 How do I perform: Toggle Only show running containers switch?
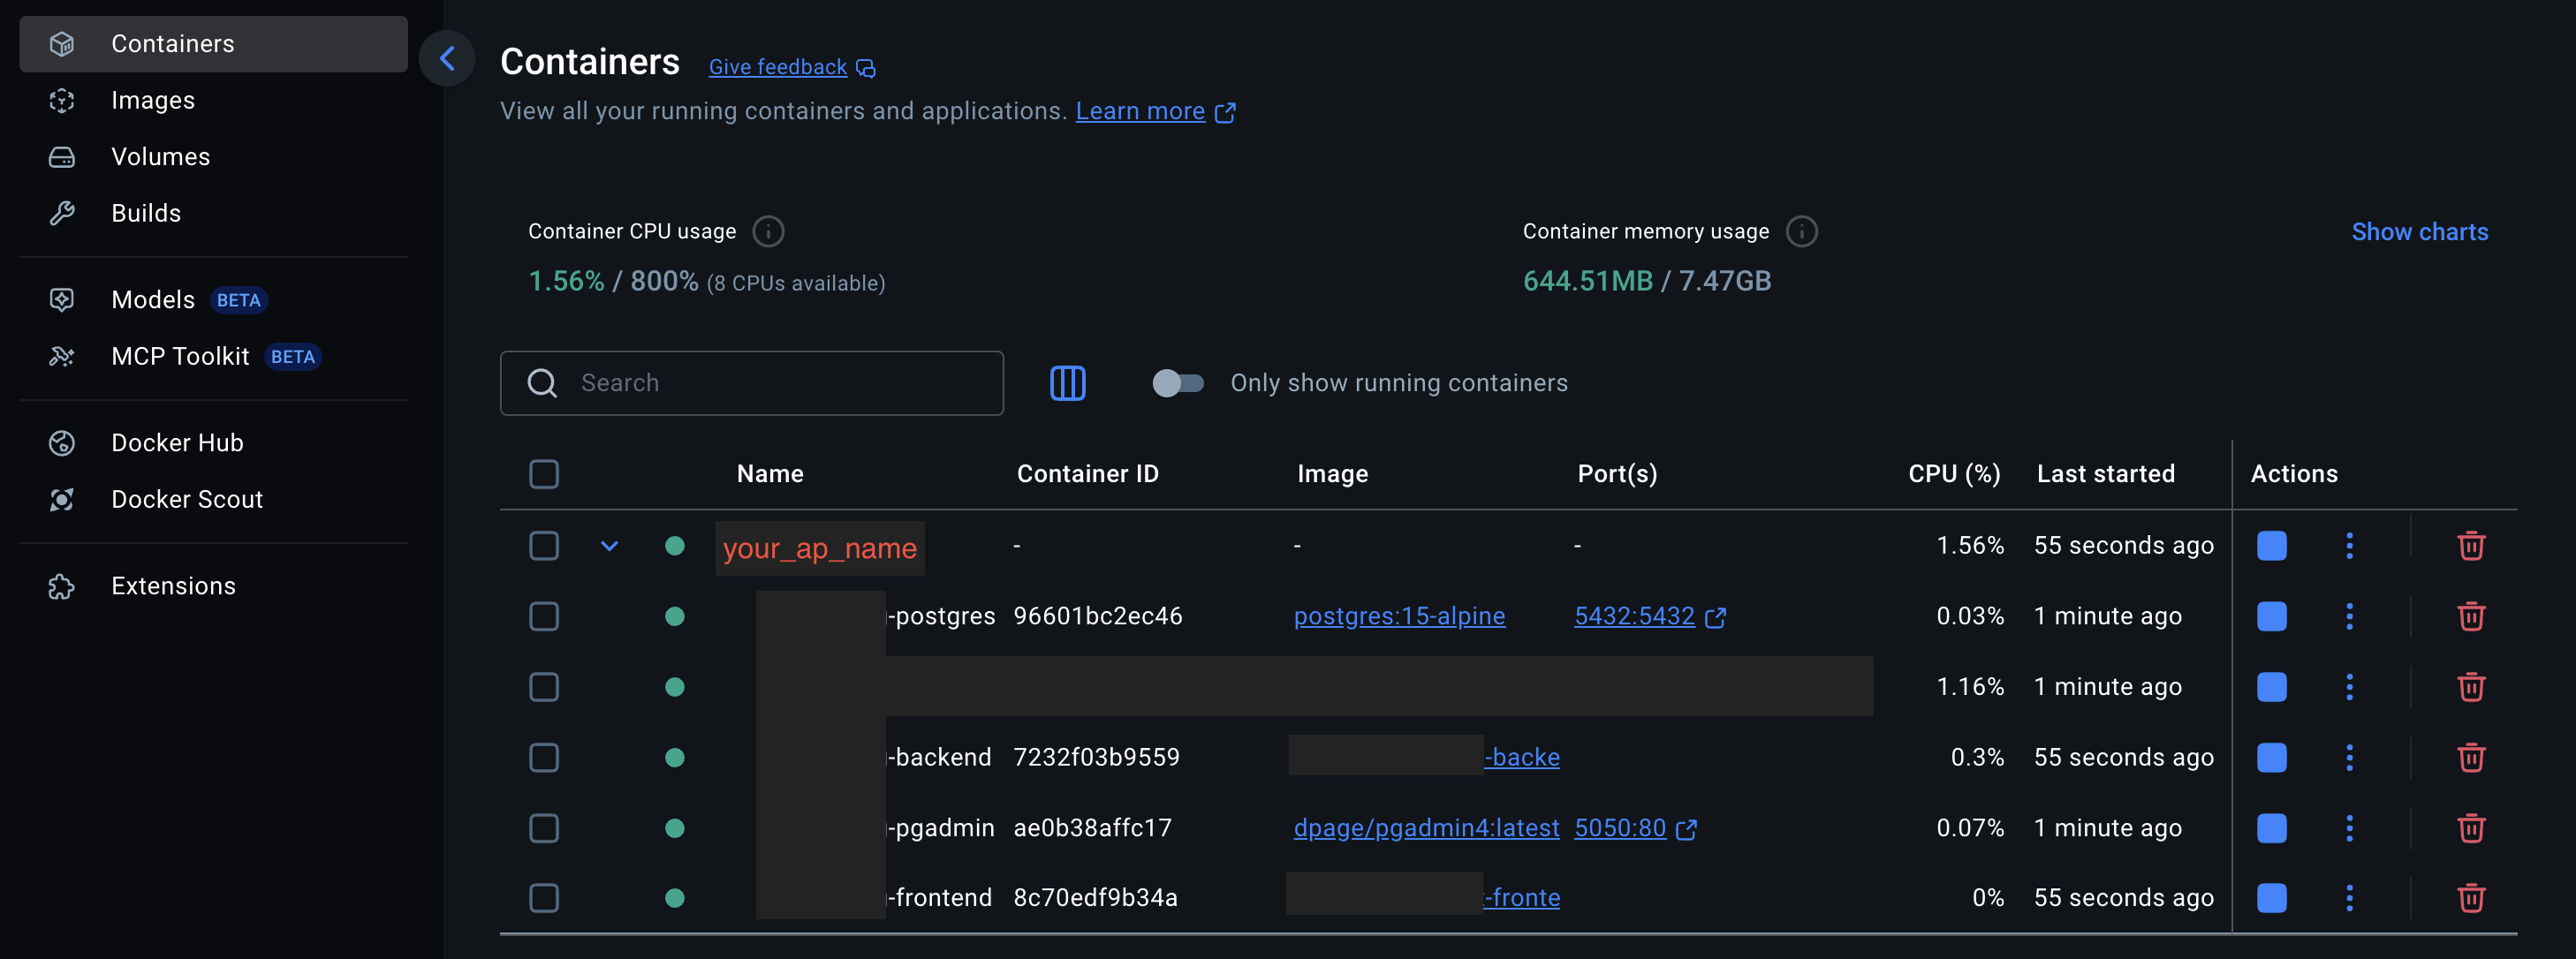coord(1177,383)
